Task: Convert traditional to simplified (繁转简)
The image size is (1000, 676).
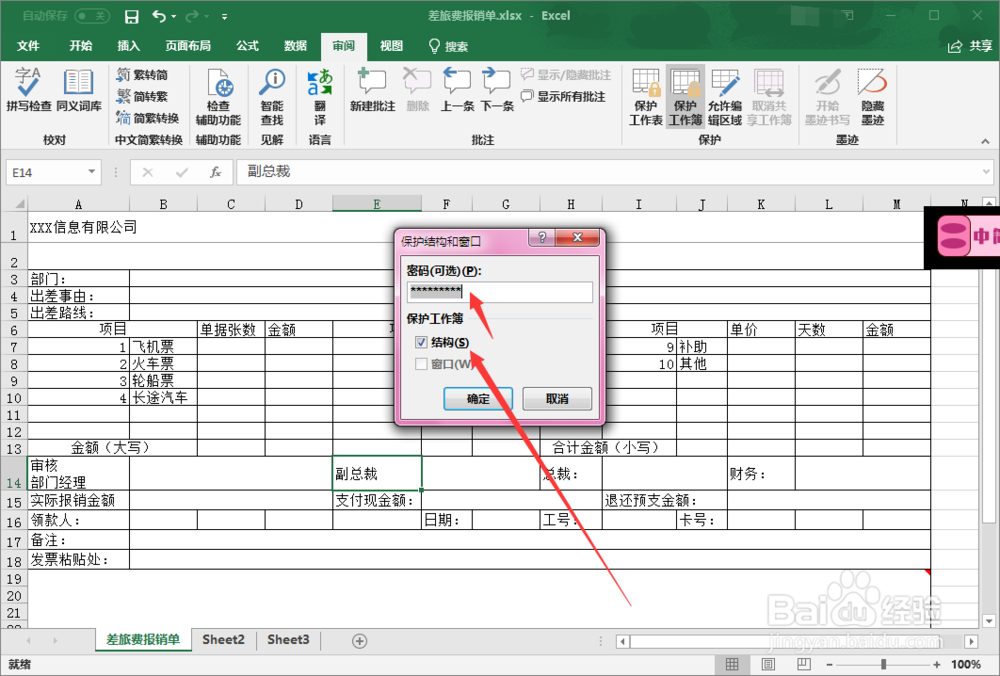Action: point(142,75)
